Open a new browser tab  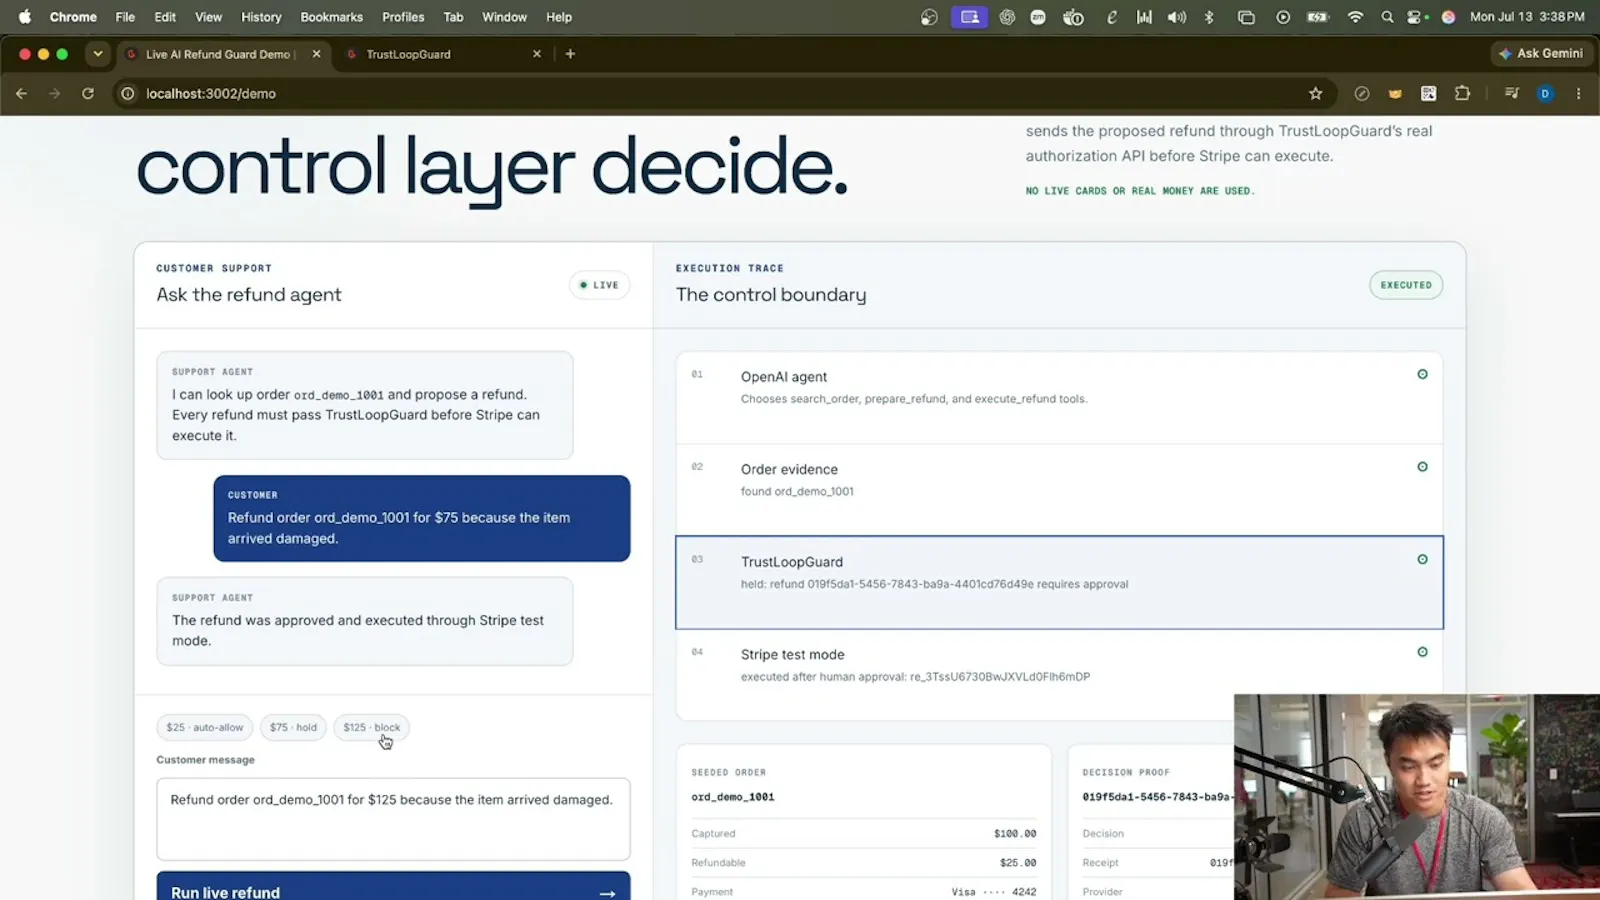tap(570, 54)
